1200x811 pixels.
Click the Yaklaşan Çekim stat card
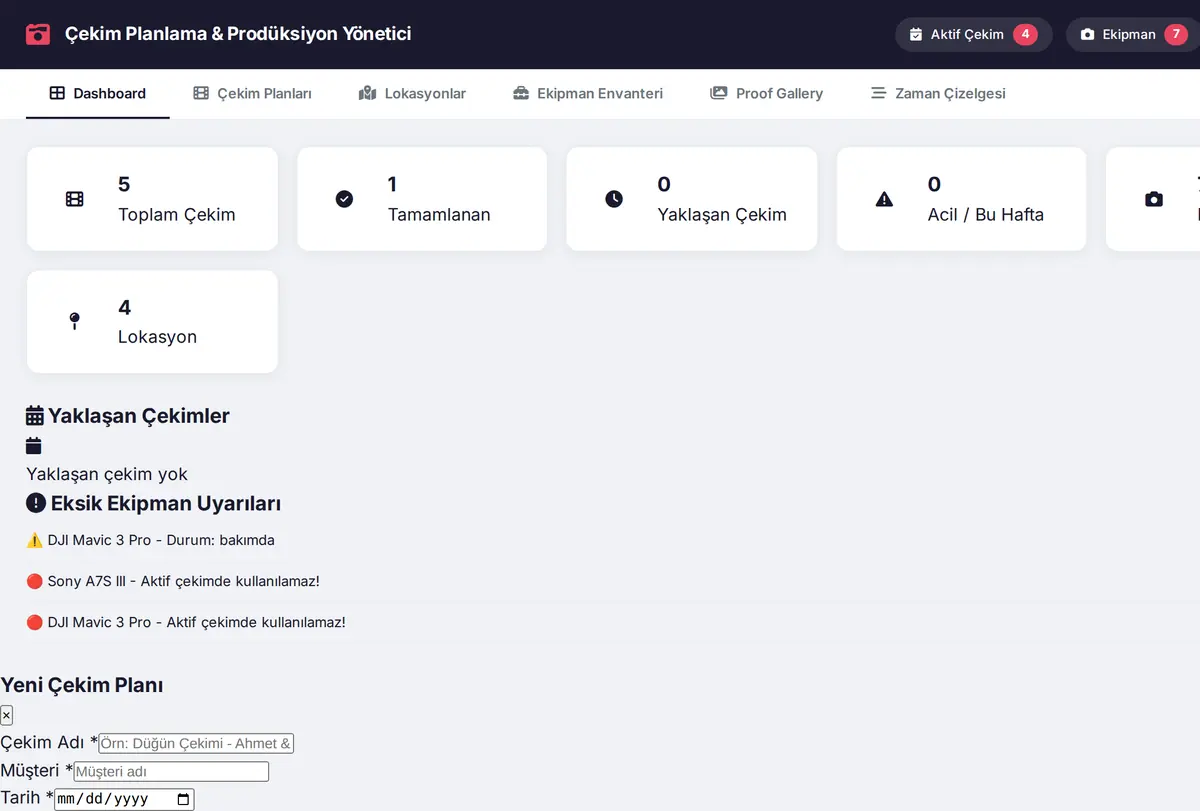coord(692,199)
